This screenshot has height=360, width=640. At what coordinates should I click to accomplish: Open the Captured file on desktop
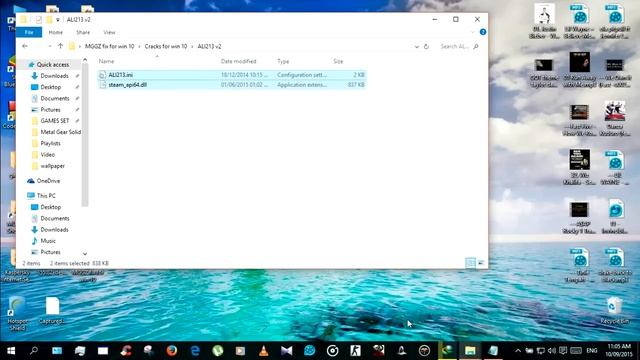52,311
